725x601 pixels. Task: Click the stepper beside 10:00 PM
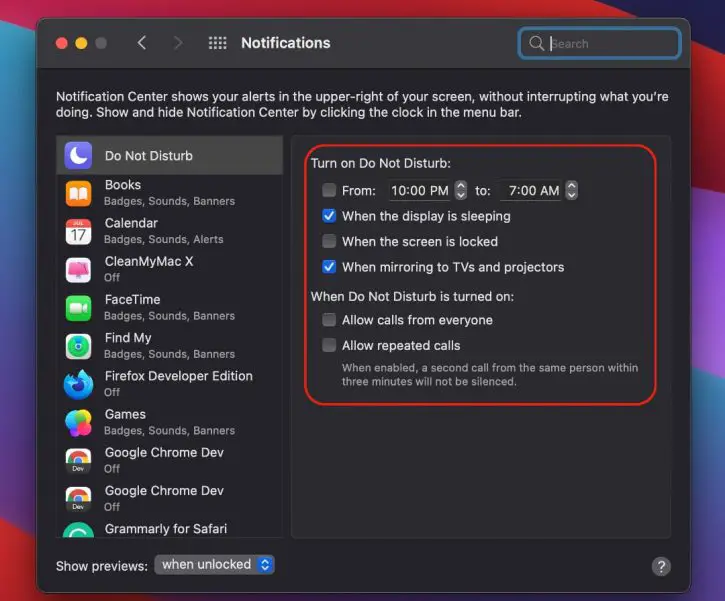coord(461,190)
